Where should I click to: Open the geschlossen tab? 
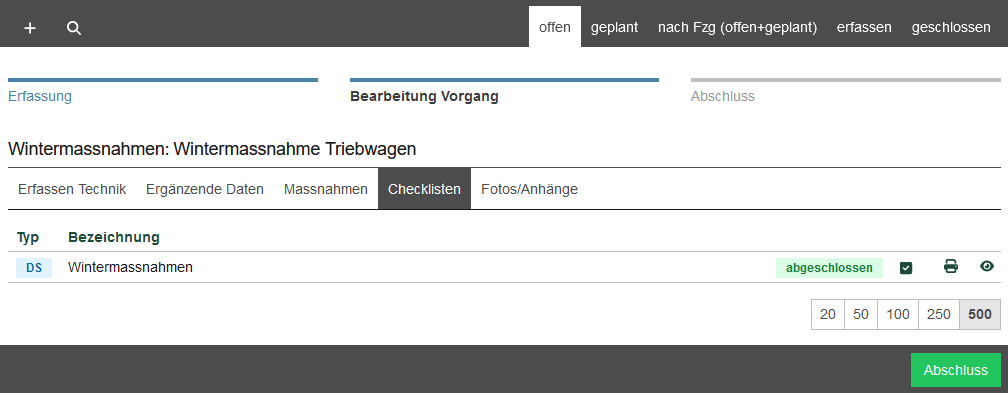coord(951,27)
